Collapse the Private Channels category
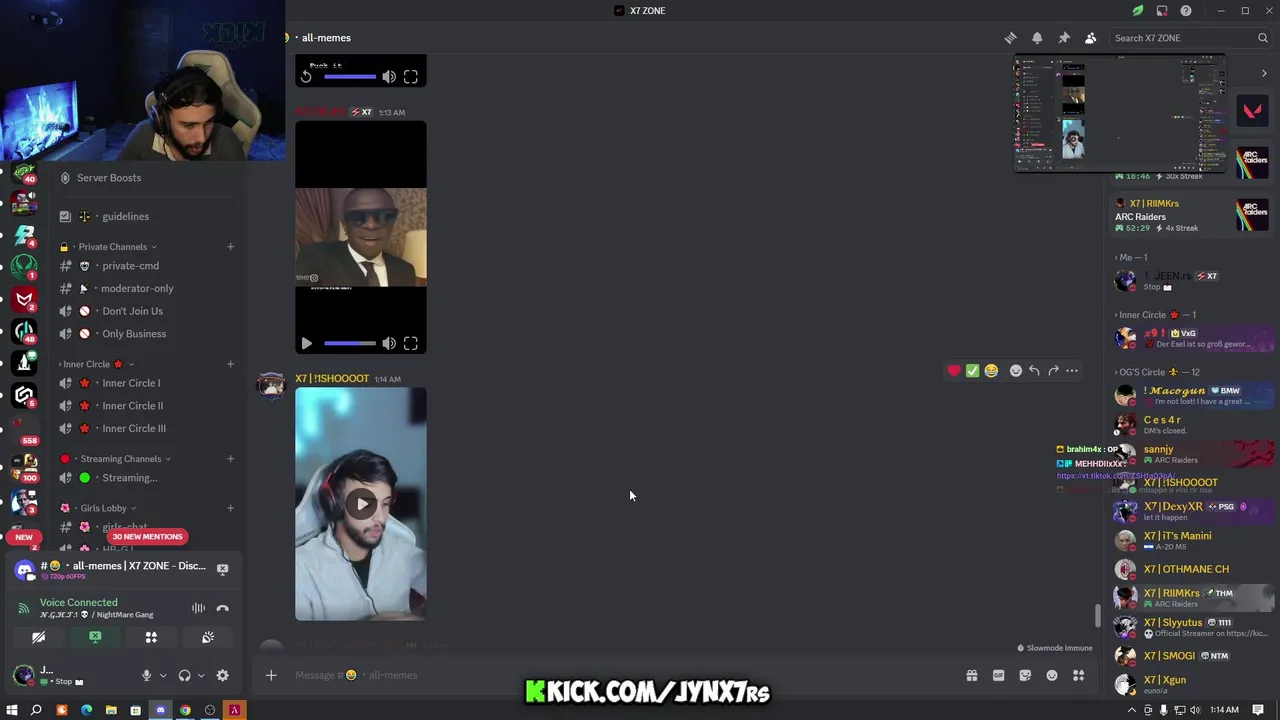Viewport: 1280px width, 720px height. [x=110, y=247]
